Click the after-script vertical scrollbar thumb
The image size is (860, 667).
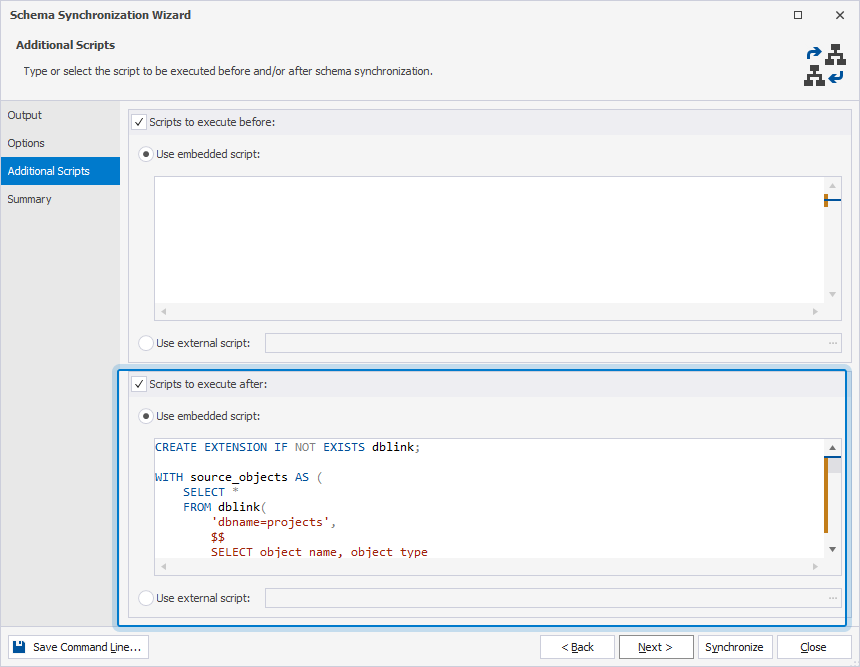(x=834, y=466)
